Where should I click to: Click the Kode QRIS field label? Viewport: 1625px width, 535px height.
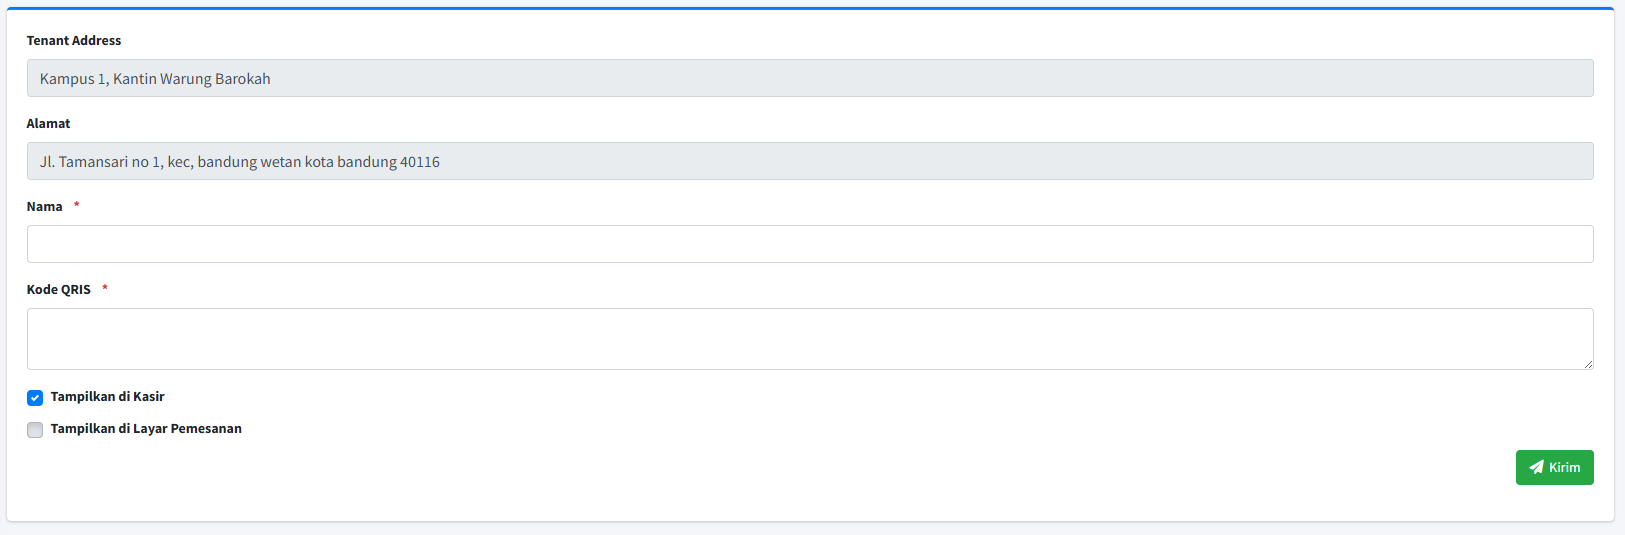coord(58,290)
